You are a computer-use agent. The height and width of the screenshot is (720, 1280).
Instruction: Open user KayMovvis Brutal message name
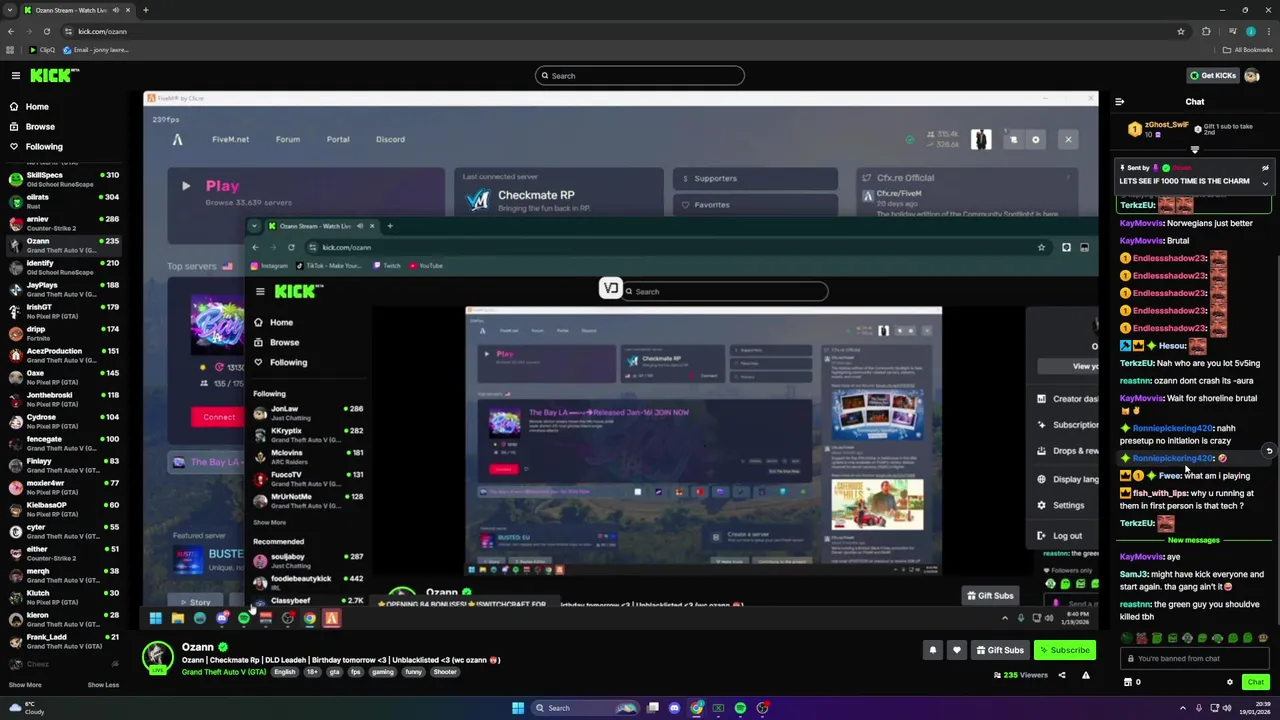tap(1141, 241)
